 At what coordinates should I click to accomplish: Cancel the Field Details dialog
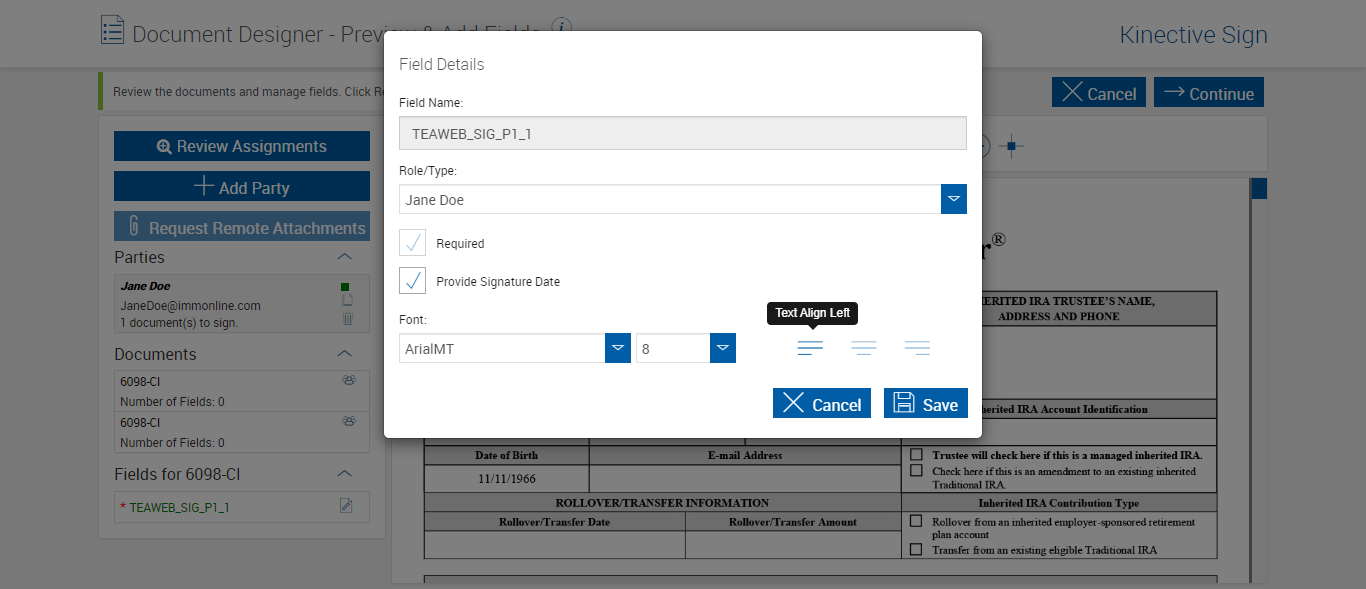click(821, 403)
